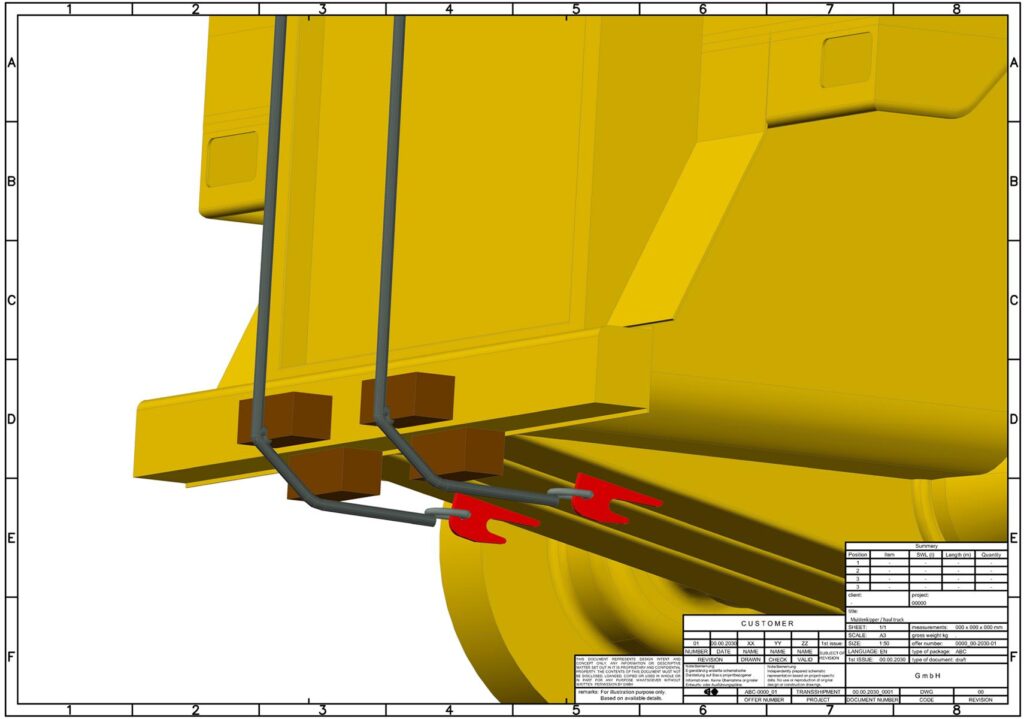Click the Length (m) column header
Screen dimensions: 1024x719
(x=959, y=554)
